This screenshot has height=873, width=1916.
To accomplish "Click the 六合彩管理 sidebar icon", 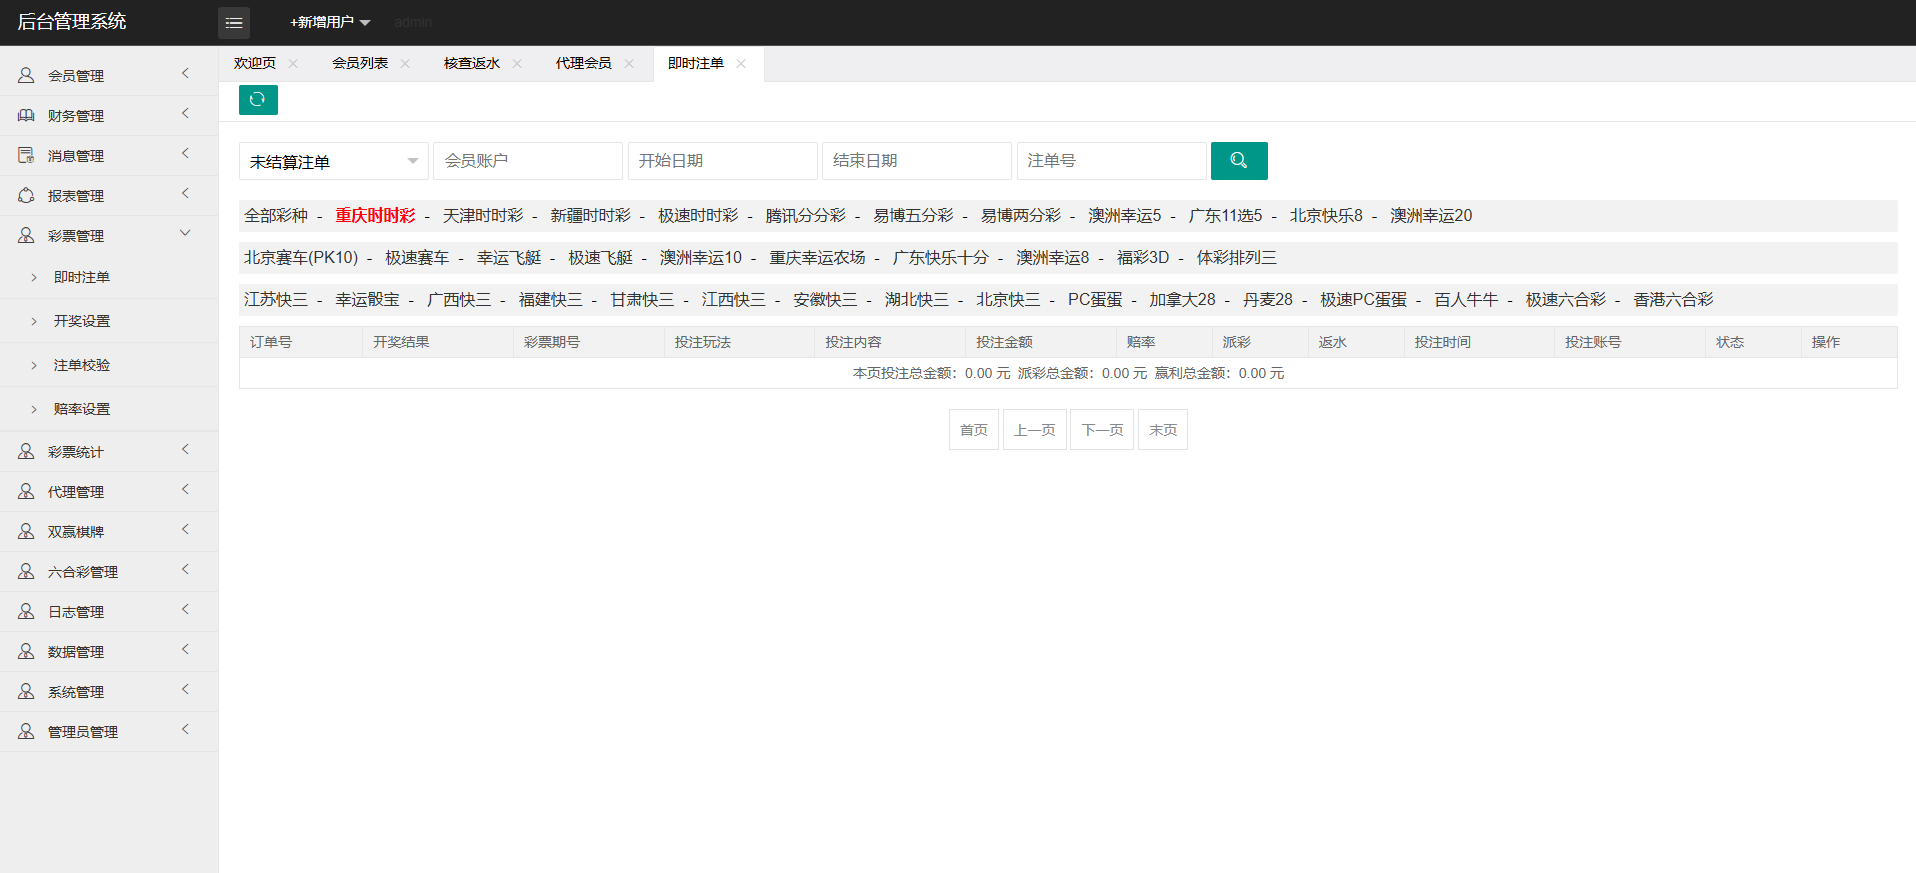I will tap(26, 571).
